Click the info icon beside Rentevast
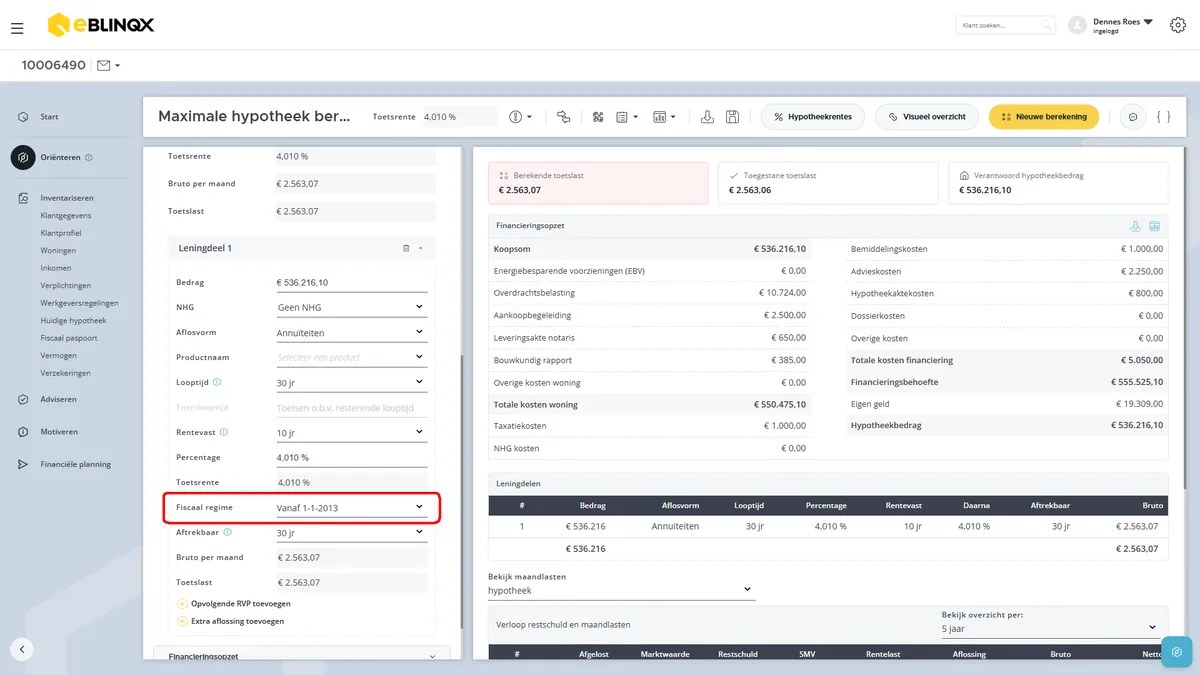Image resolution: width=1200 pixels, height=675 pixels. [224, 432]
